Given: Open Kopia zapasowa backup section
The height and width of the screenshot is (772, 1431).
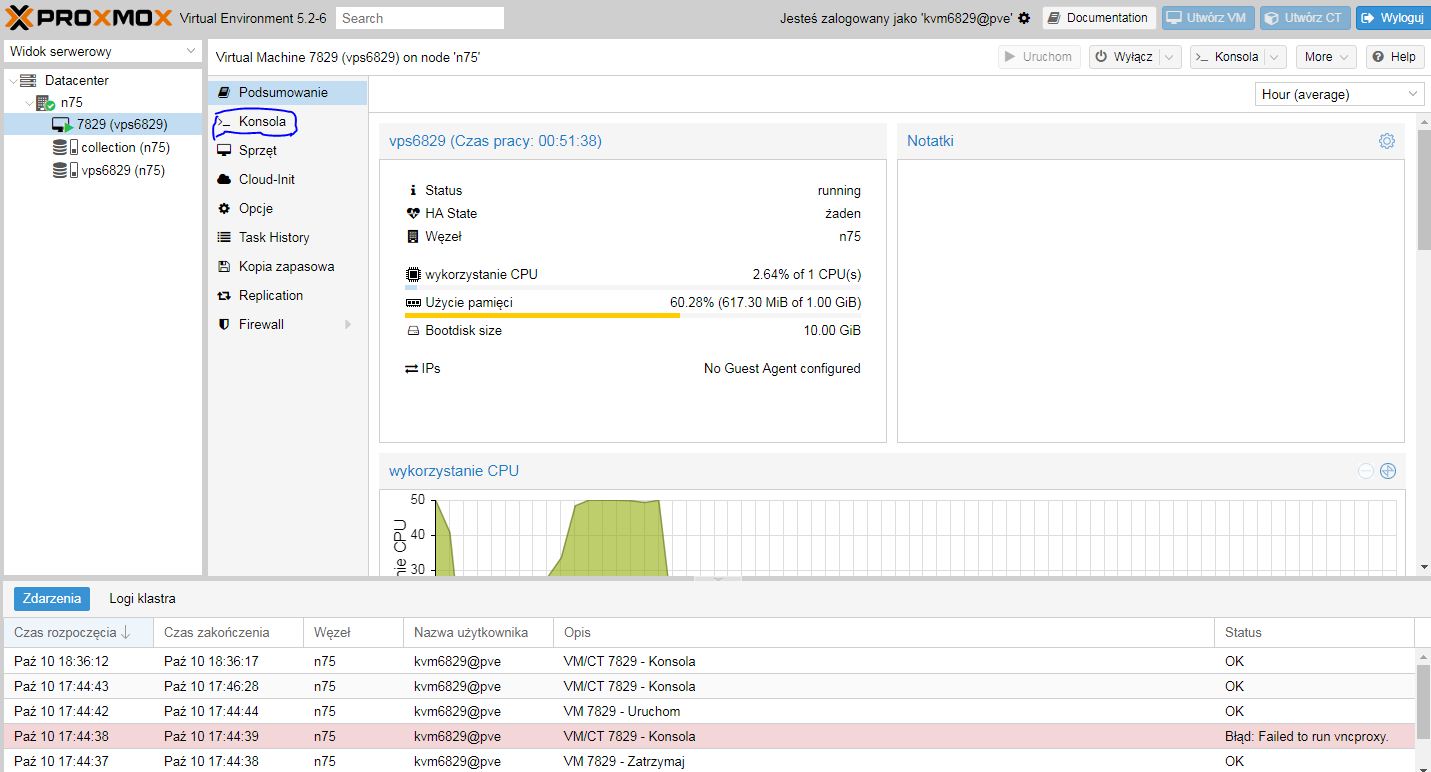Looking at the screenshot, I should click(286, 266).
